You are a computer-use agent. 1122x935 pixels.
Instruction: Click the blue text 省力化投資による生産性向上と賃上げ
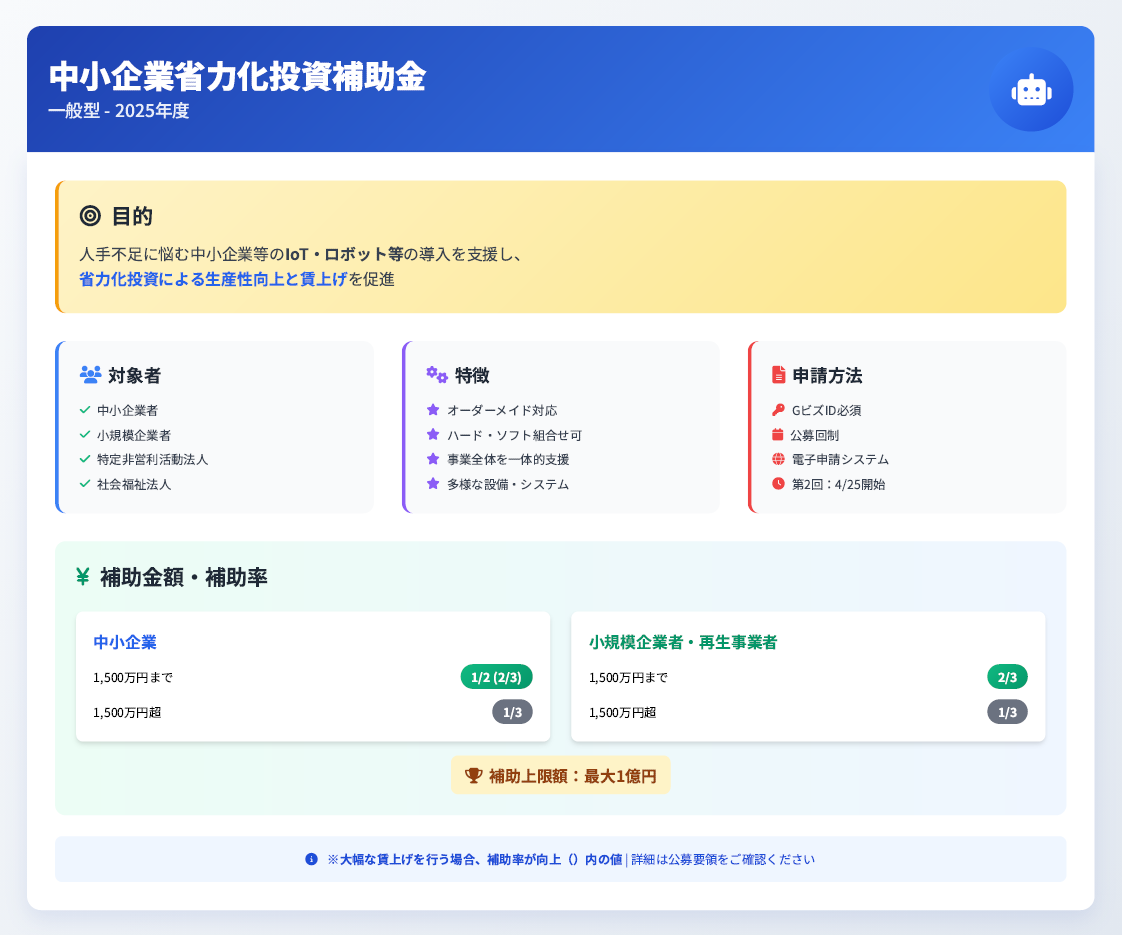coord(213,279)
